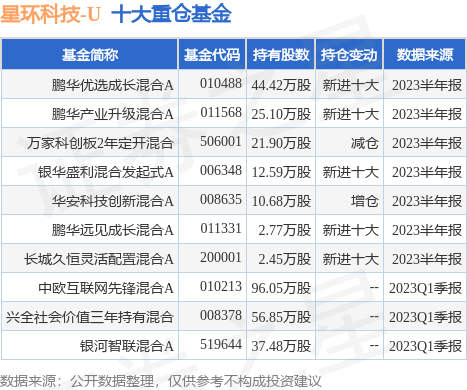Click 新进十大 in 长城久恒灵活配置混合A row
This screenshot has width=467, height=390.
(x=351, y=259)
